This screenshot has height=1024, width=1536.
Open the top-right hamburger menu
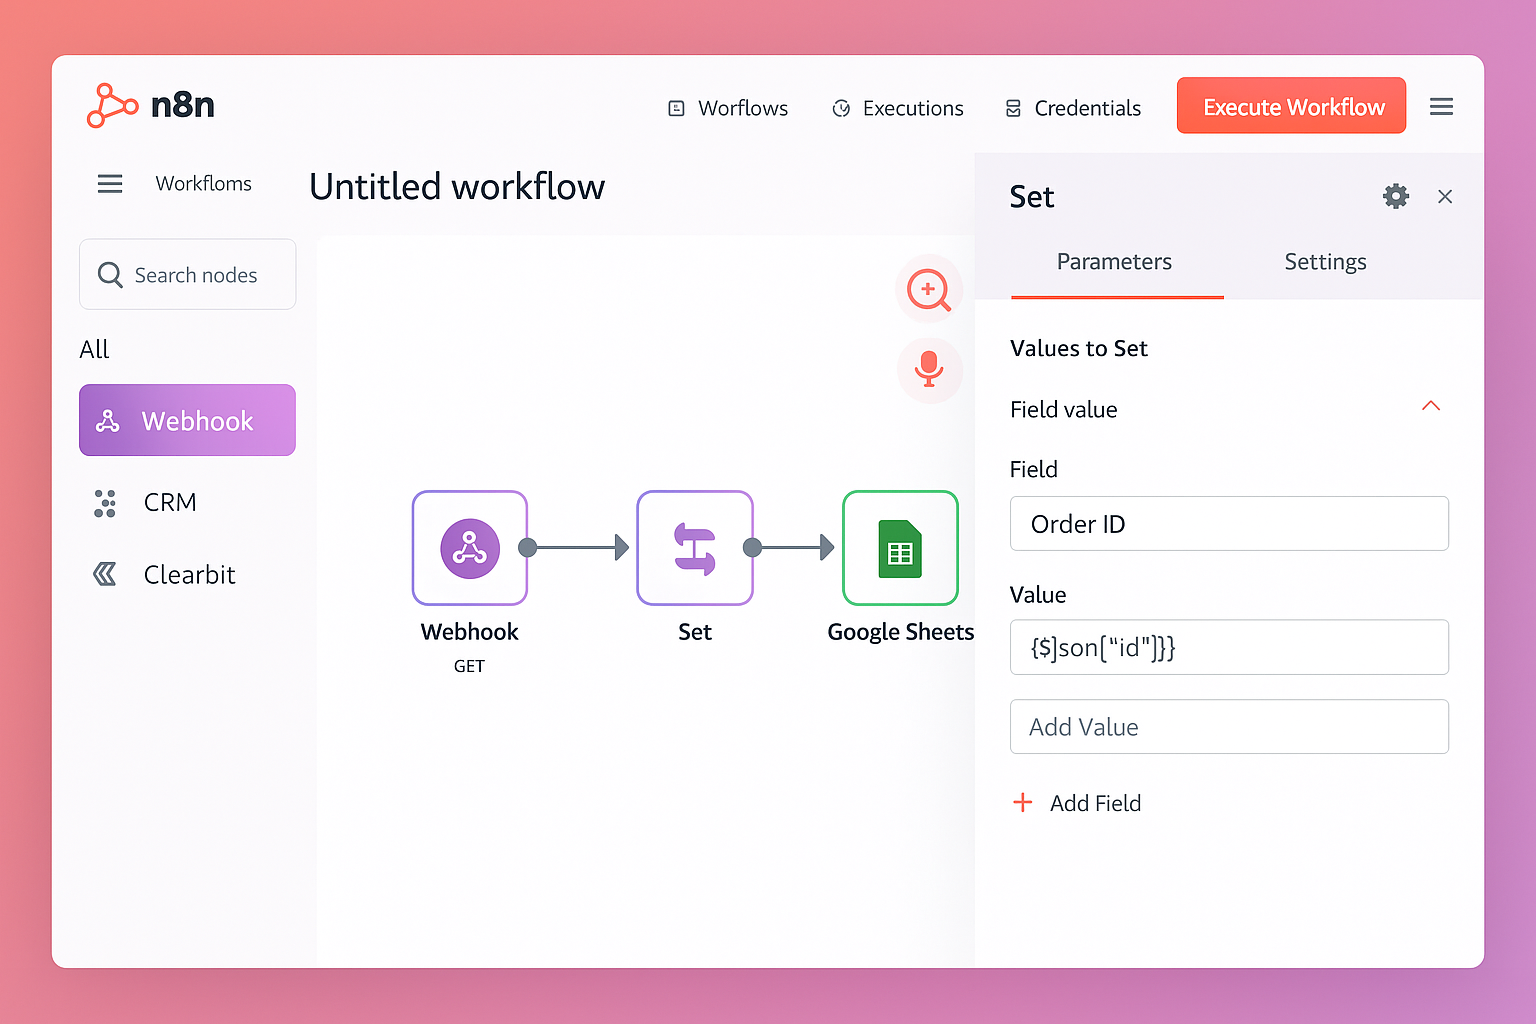(1441, 107)
